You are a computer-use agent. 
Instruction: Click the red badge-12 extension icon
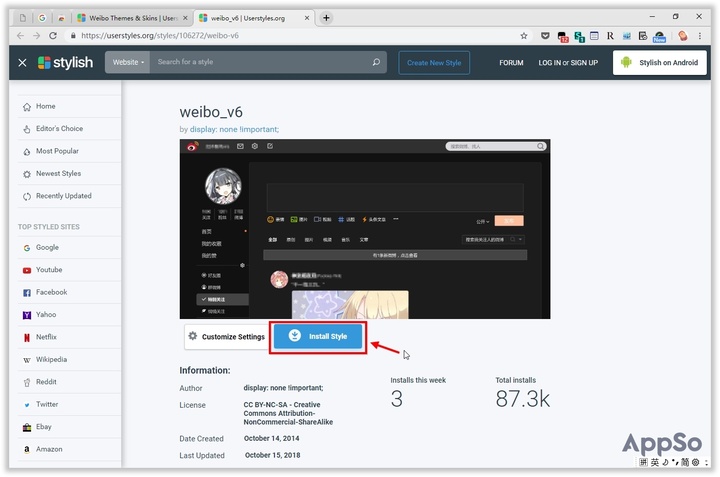click(x=562, y=37)
